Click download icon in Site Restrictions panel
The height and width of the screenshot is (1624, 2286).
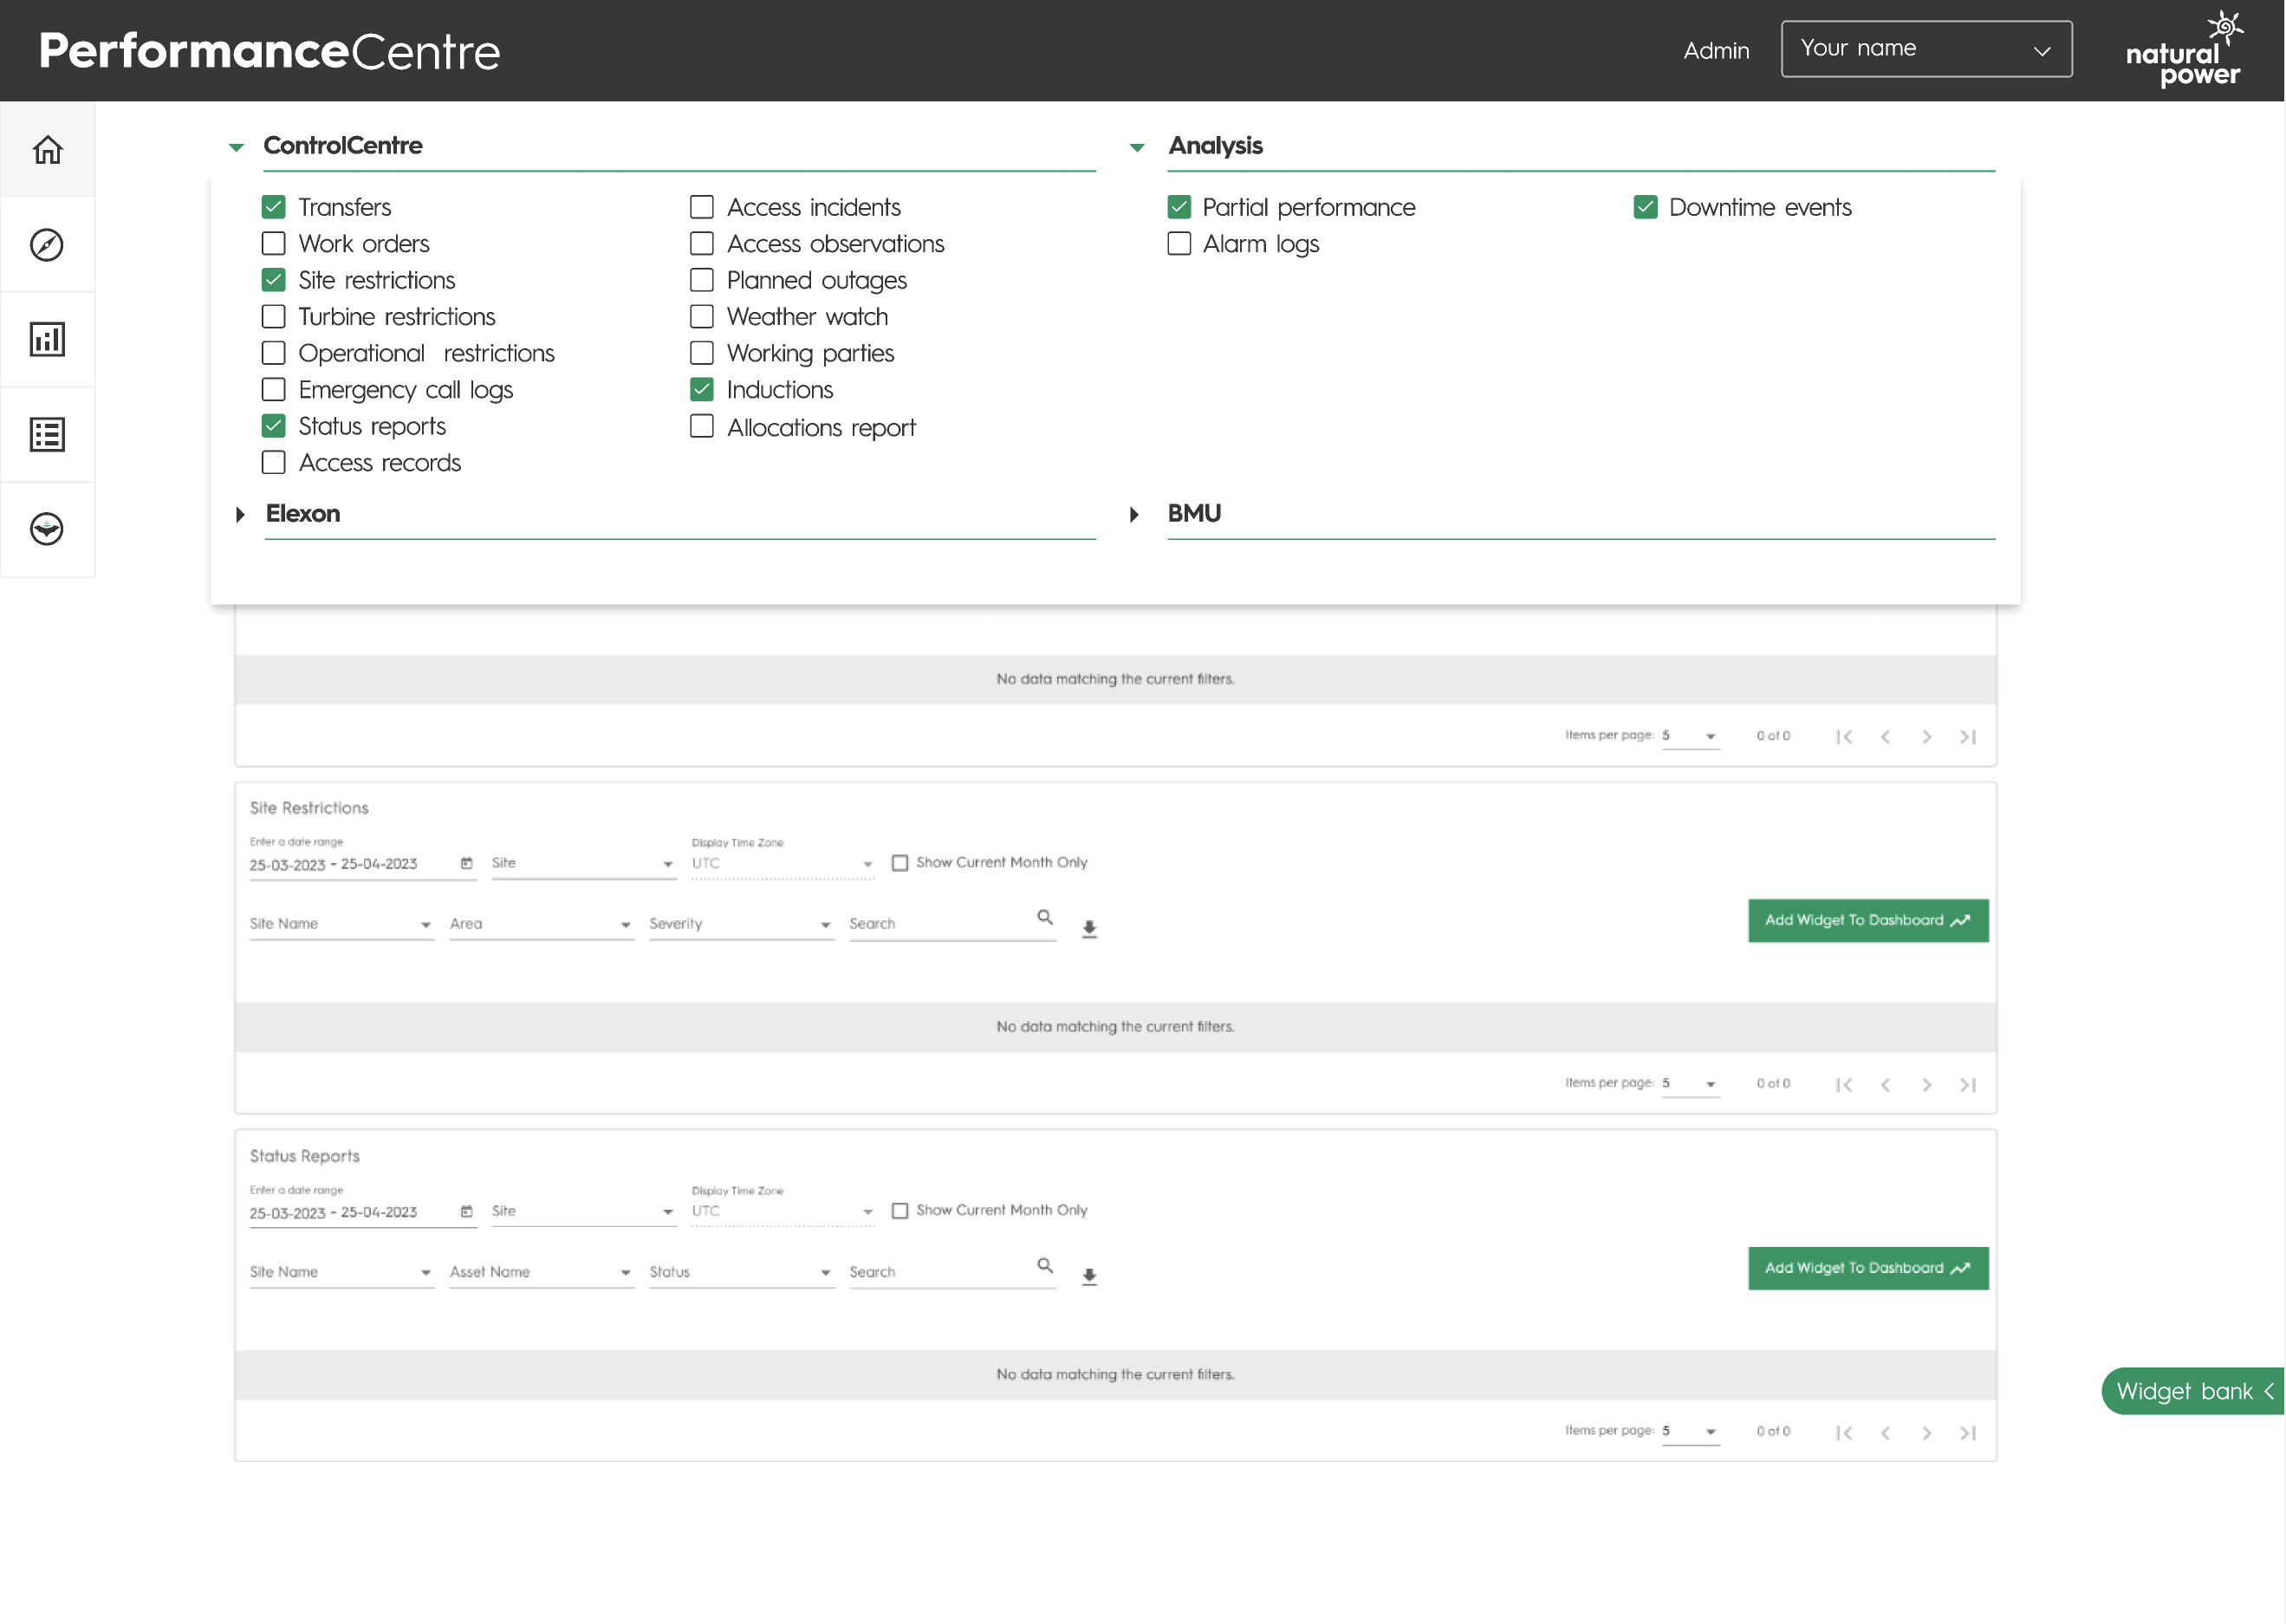point(1089,928)
